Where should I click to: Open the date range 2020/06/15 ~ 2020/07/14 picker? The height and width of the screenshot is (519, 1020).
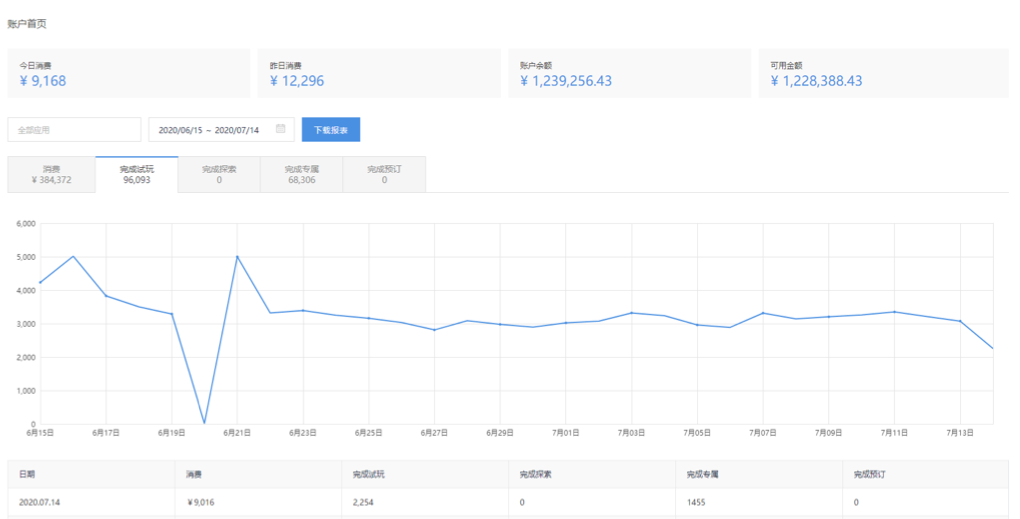pyautogui.click(x=221, y=129)
